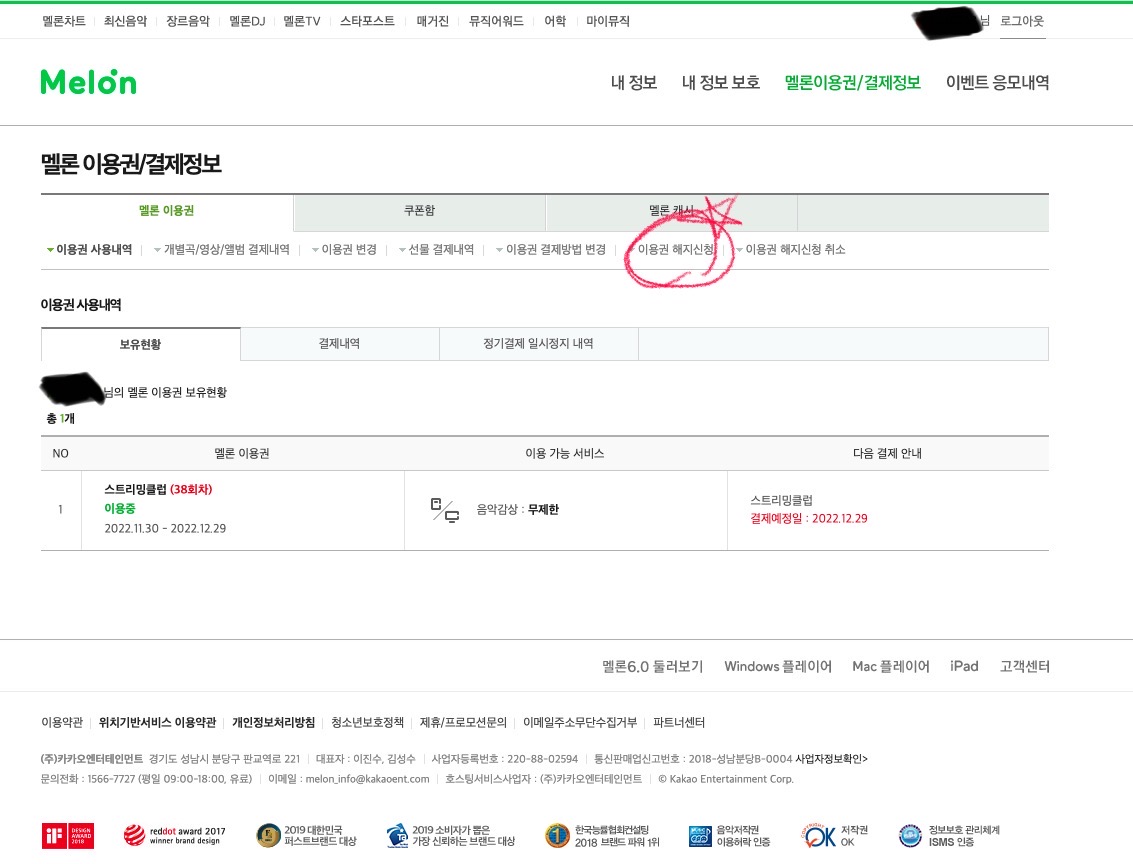The height and width of the screenshot is (864, 1133).
Task: Open 매거진 in the top menu
Action: click(x=432, y=21)
